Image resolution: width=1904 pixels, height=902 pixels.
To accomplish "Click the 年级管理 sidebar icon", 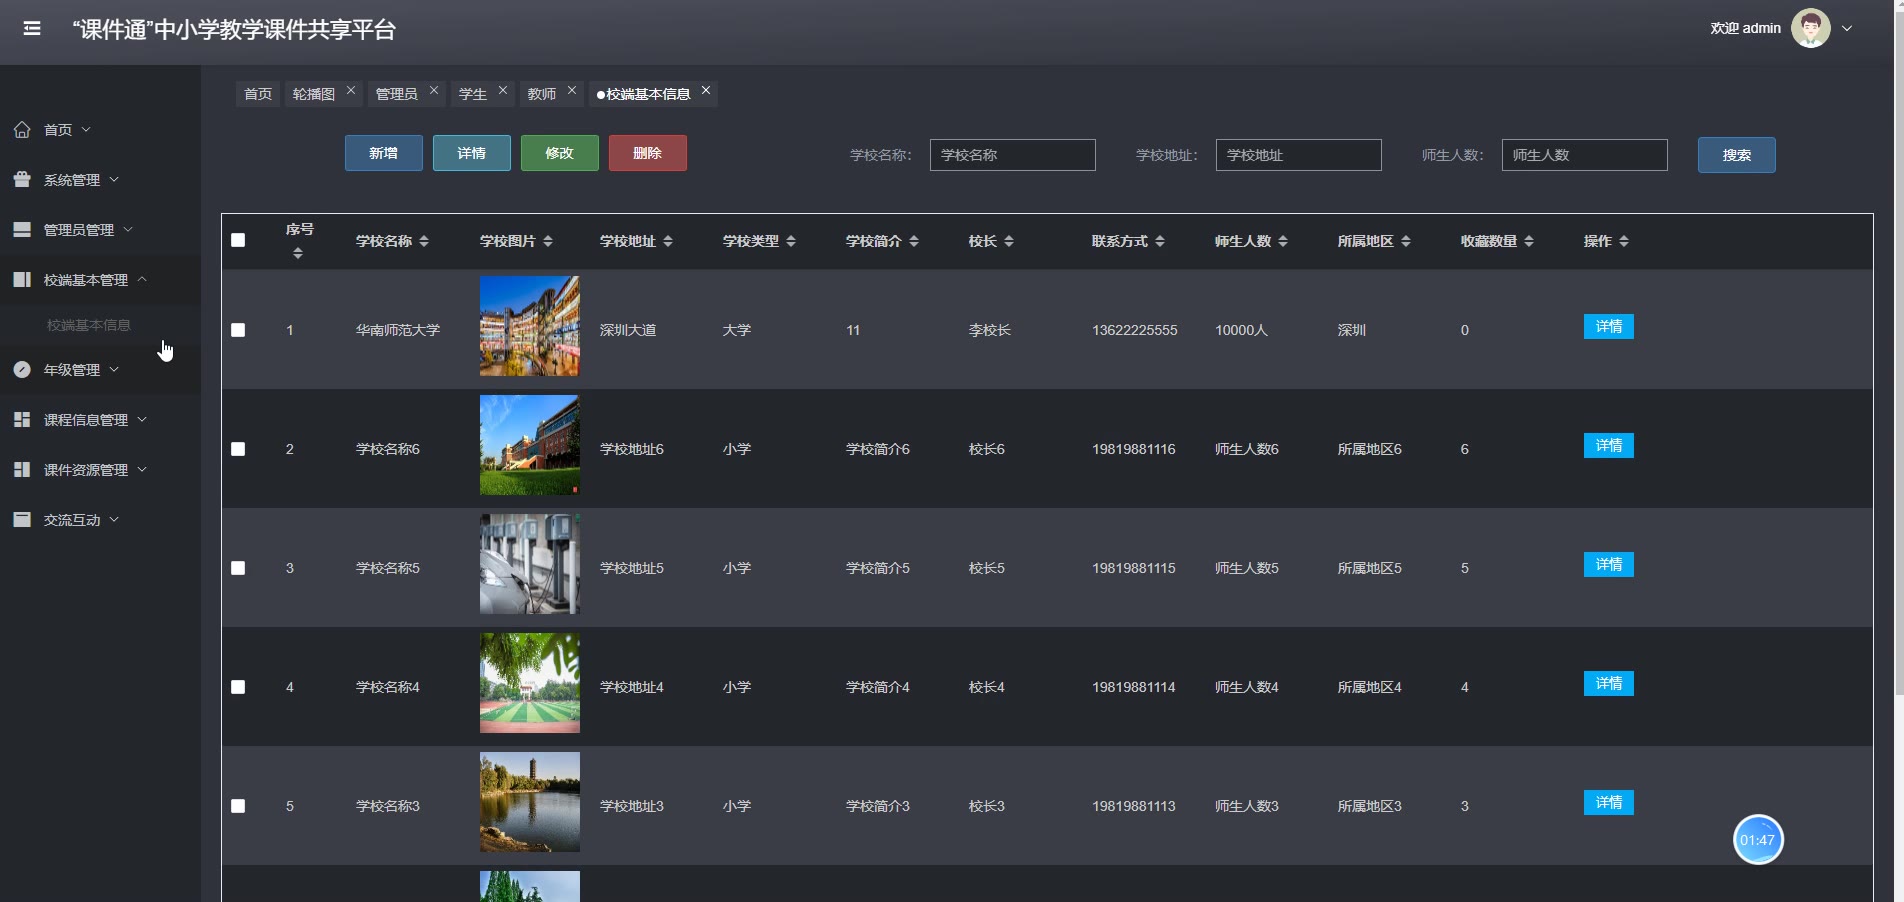I will [22, 369].
